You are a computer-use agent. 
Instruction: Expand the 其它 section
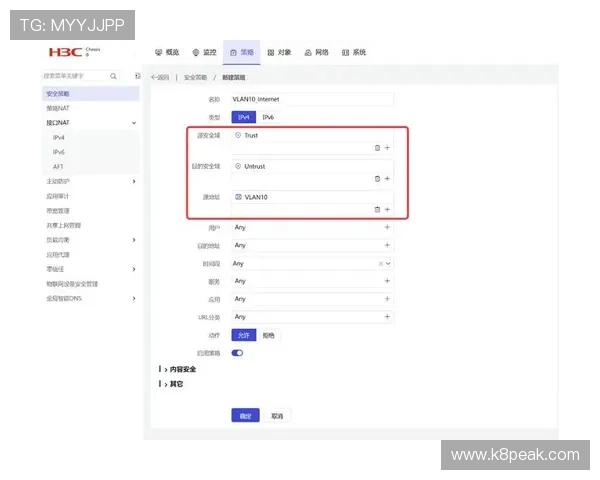[x=174, y=384]
